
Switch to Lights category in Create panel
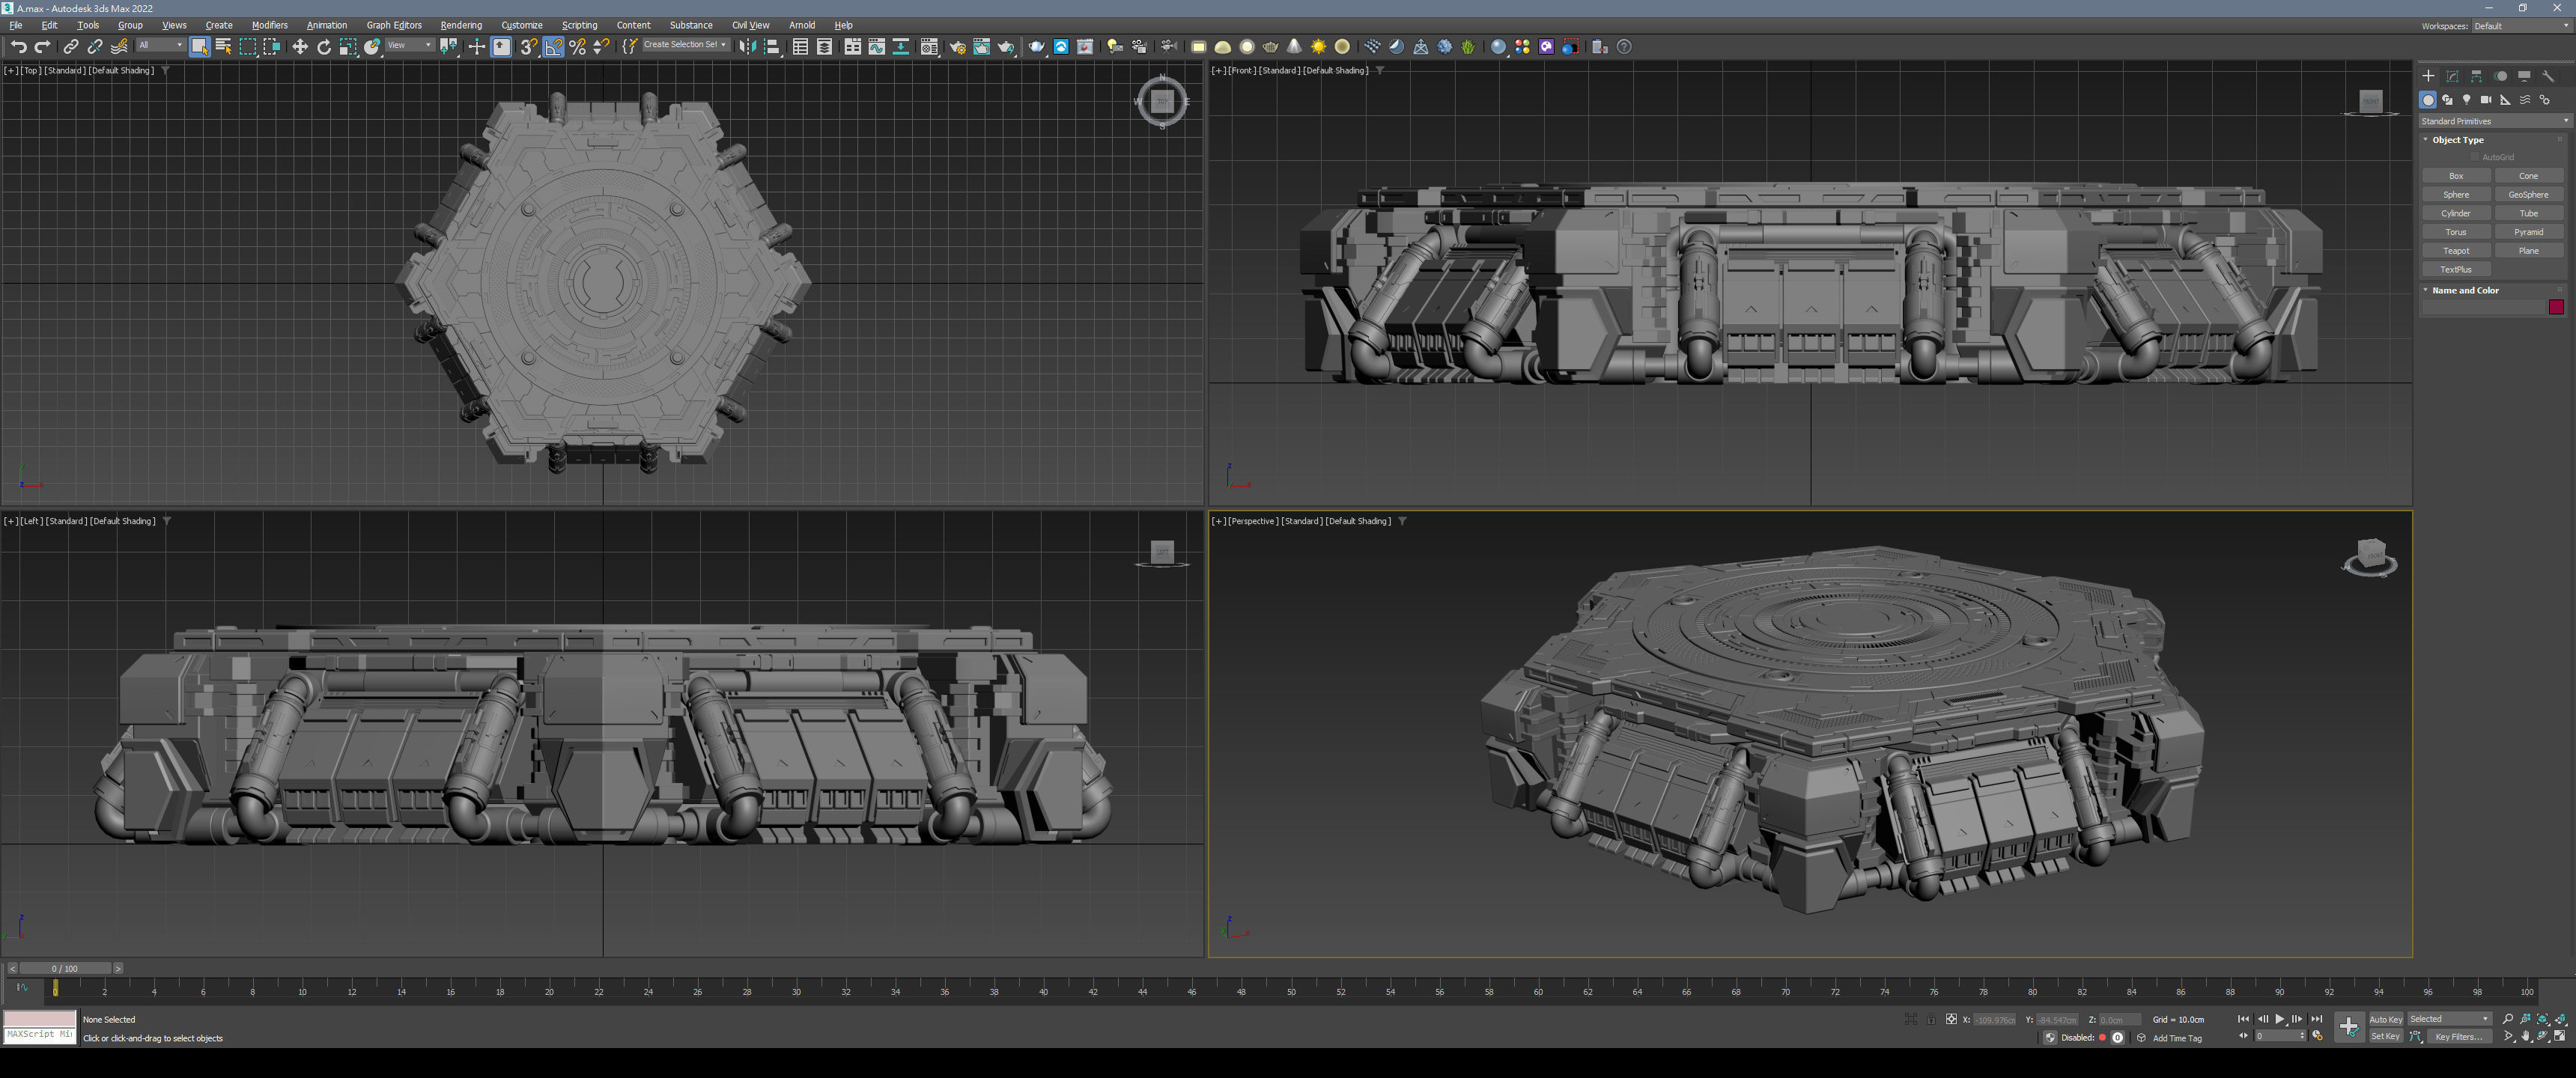pos(2466,100)
